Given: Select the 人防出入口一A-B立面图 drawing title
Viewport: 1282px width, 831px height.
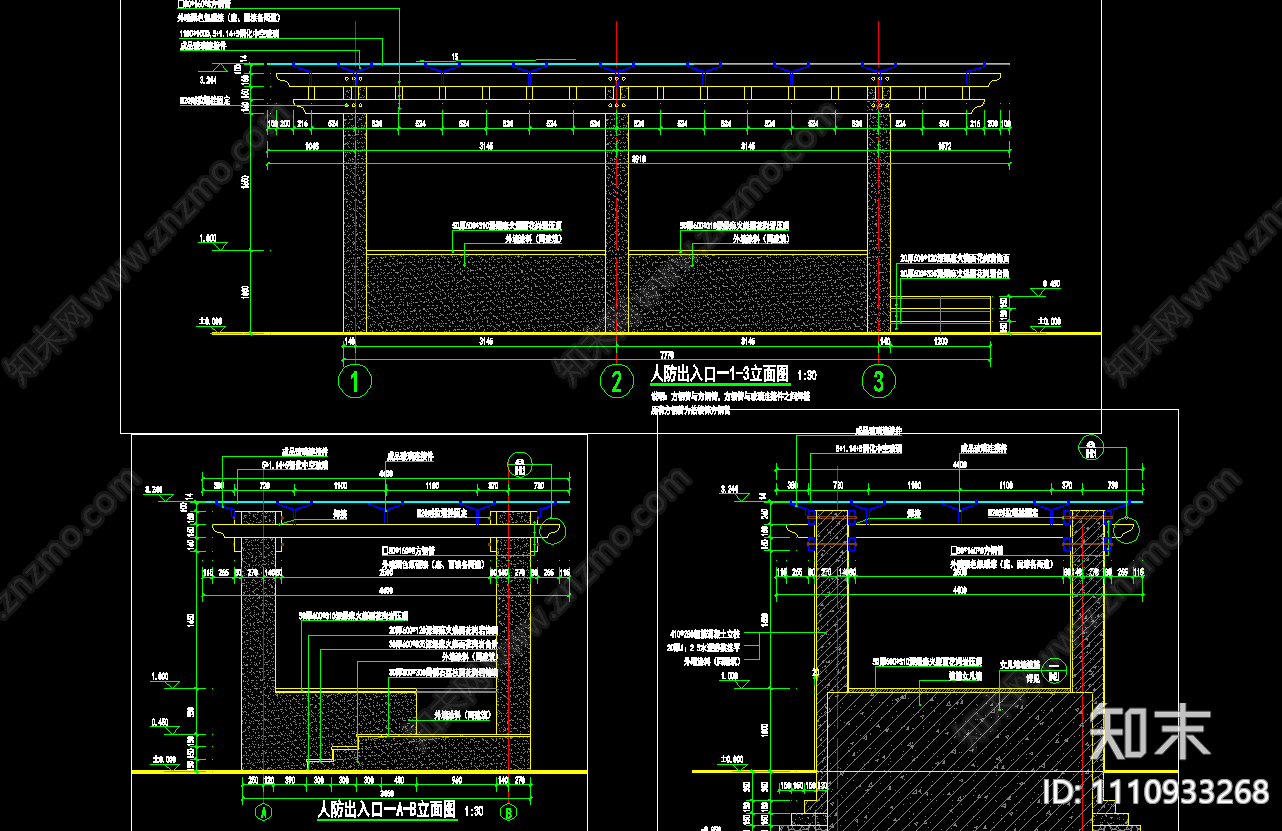Looking at the screenshot, I should click(x=386, y=809).
